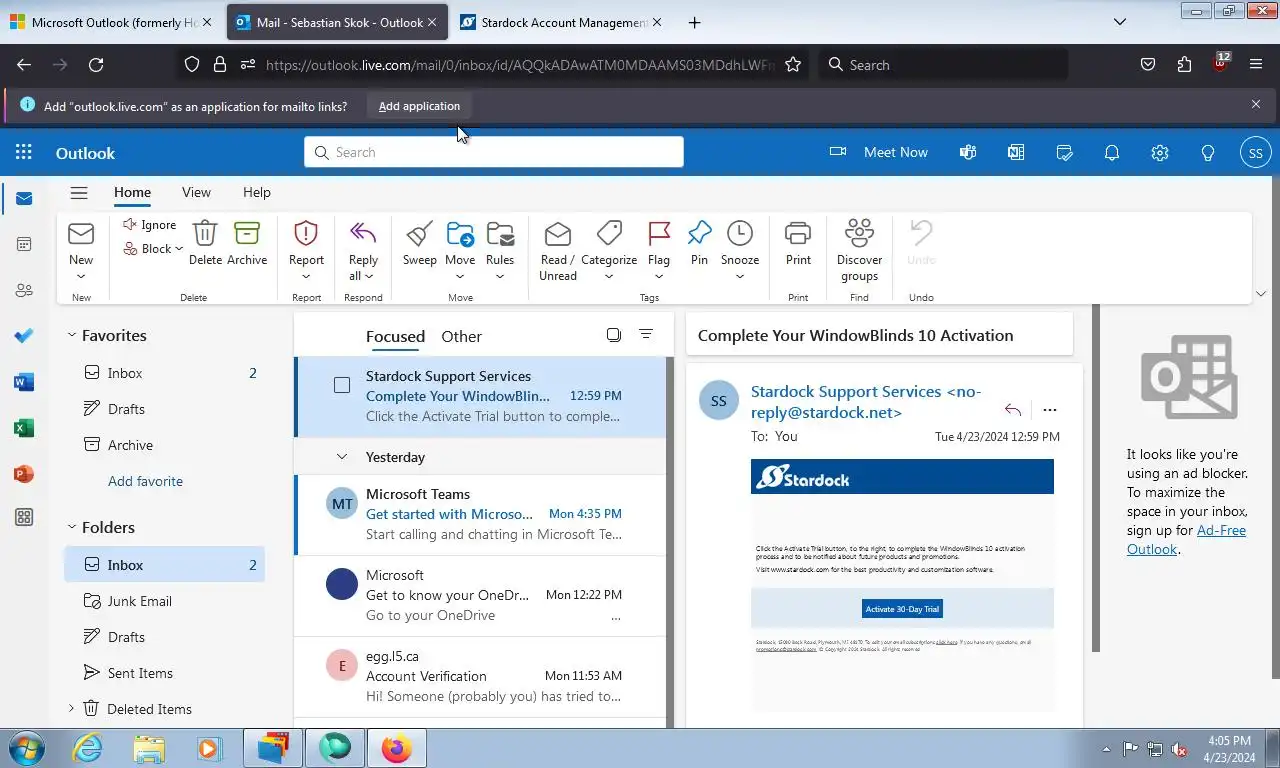
Task: Archive the selected message
Action: [247, 243]
